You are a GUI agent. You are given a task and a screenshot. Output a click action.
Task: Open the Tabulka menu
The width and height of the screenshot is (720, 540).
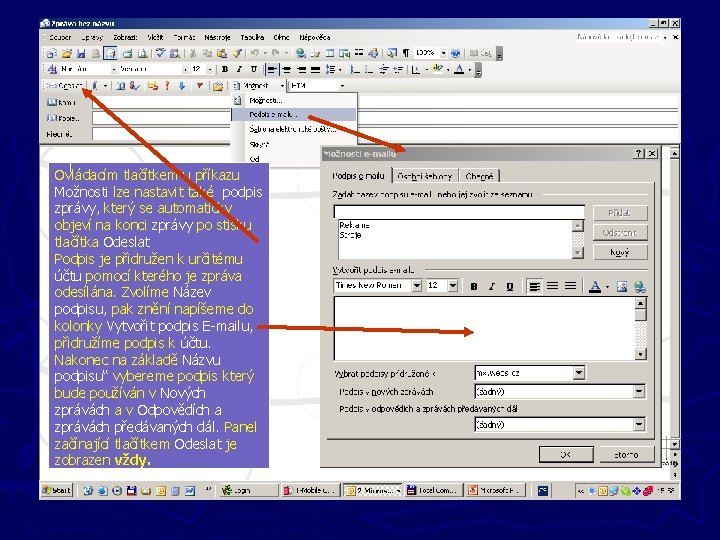click(x=252, y=38)
